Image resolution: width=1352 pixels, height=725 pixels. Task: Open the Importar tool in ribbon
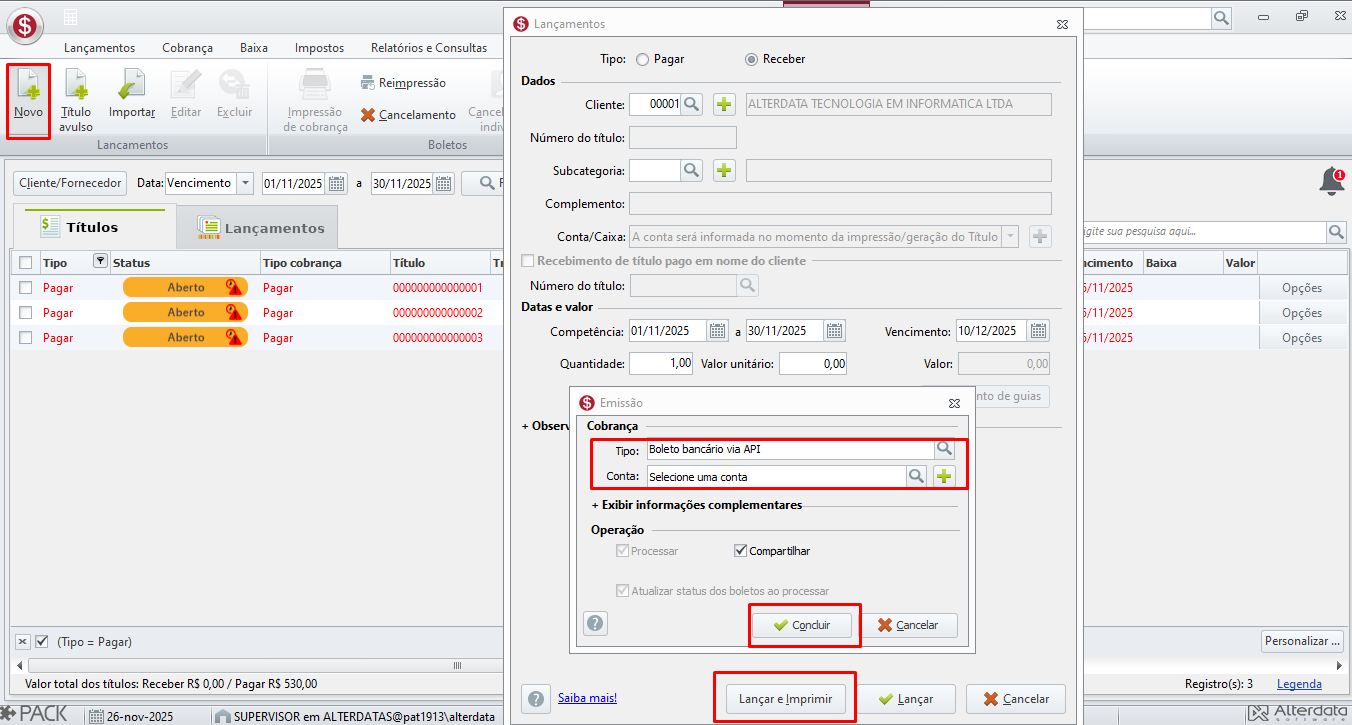(132, 85)
